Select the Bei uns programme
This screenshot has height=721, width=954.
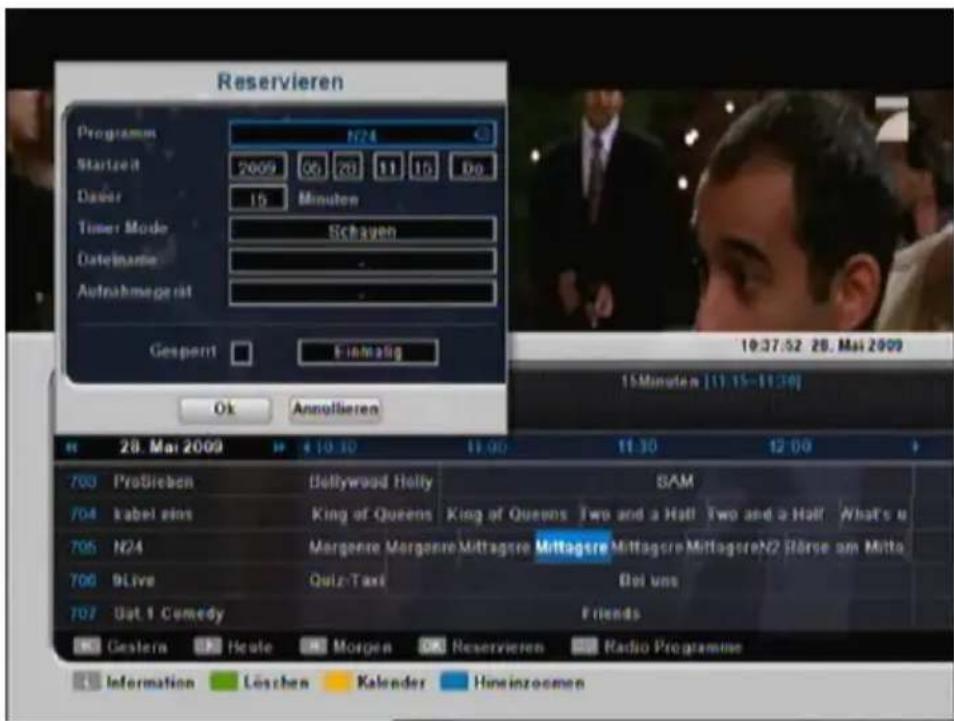pos(648,580)
